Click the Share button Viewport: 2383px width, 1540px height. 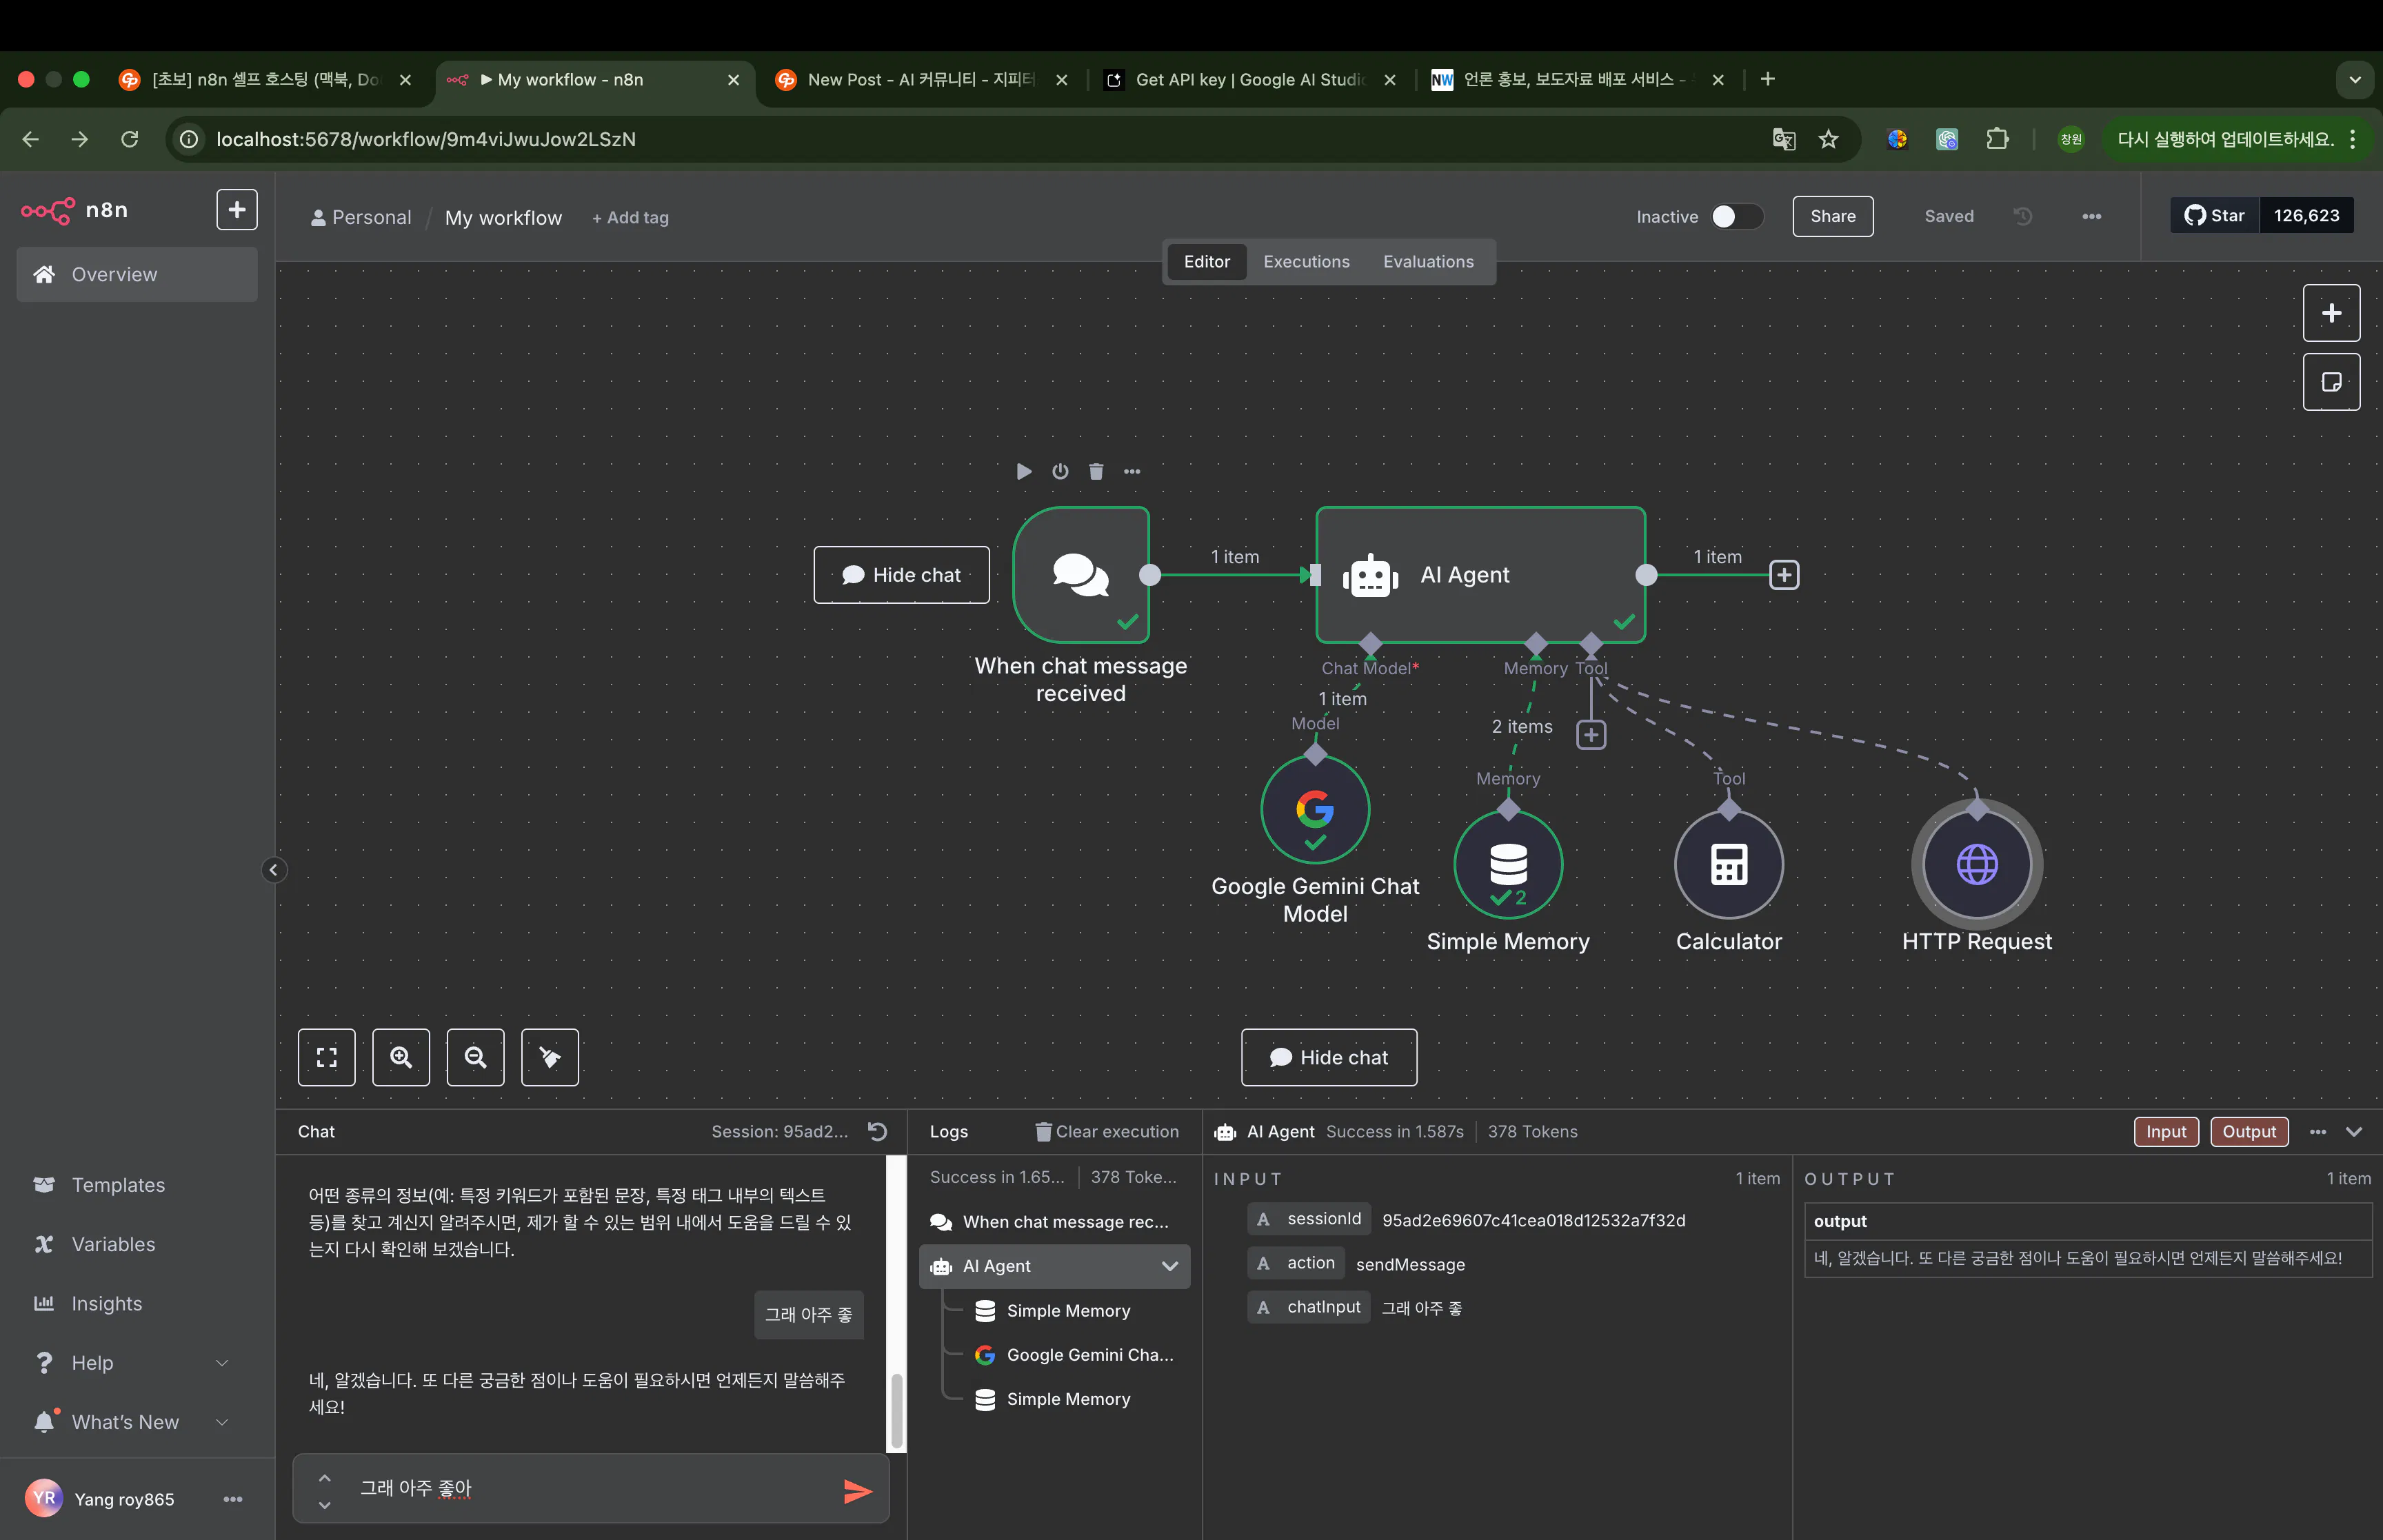1833,216
